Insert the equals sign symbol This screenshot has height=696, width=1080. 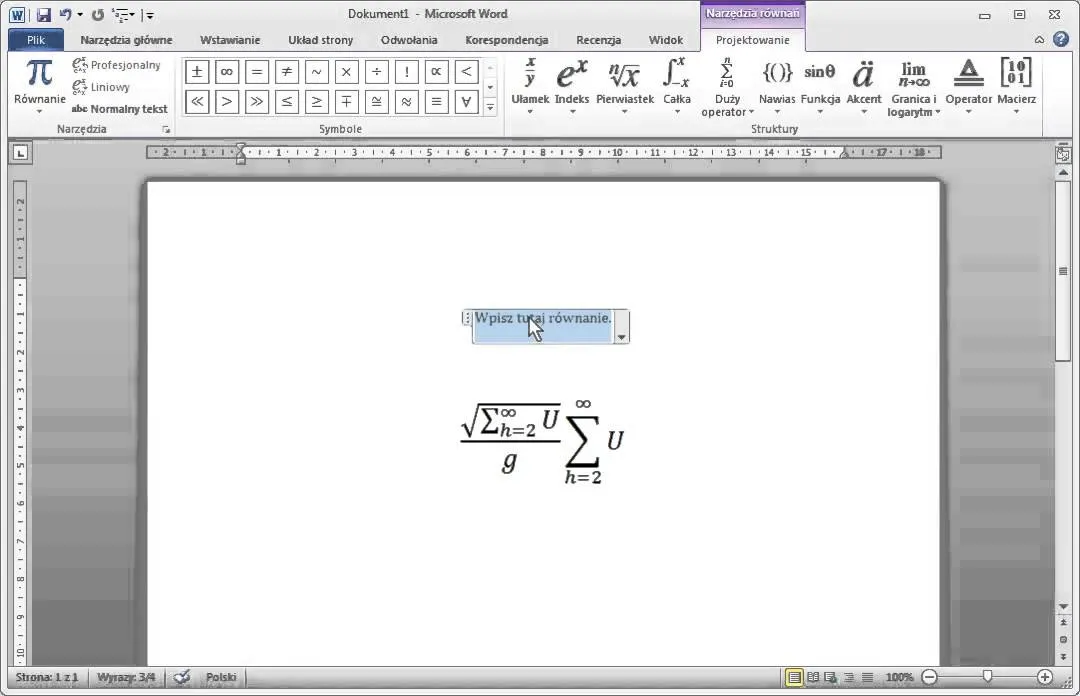(x=256, y=71)
